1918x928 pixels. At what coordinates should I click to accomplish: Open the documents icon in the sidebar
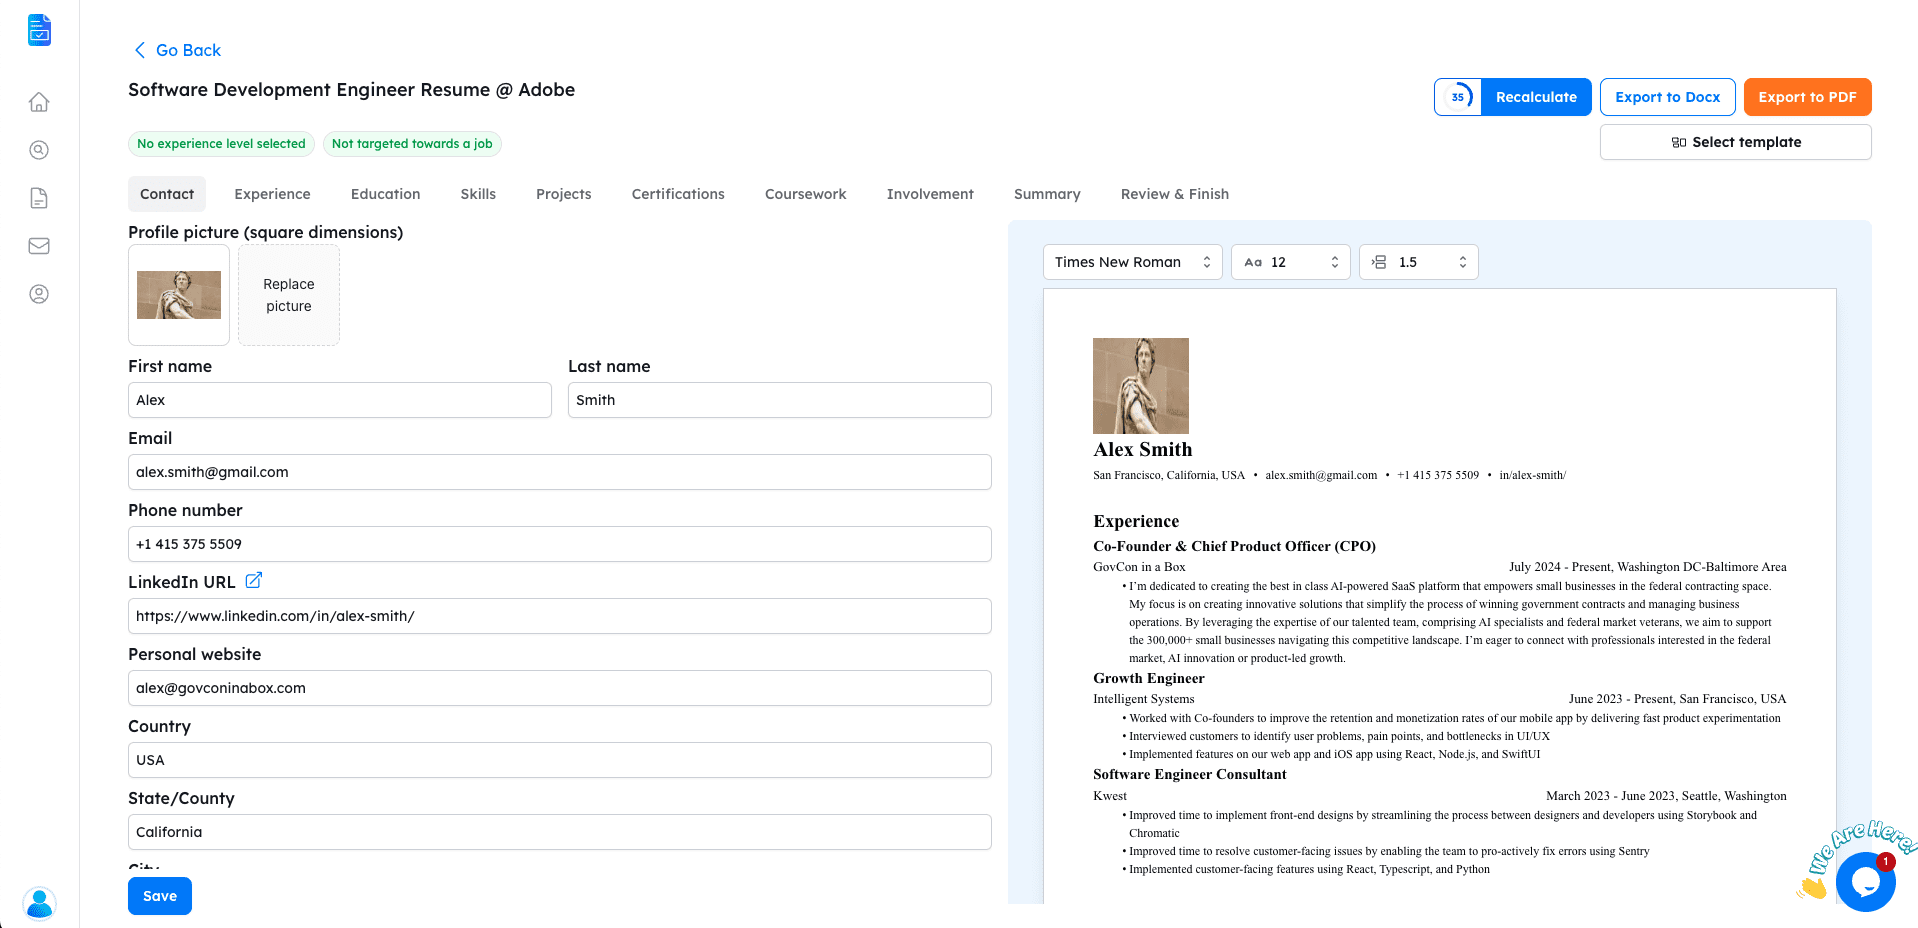click(39, 198)
